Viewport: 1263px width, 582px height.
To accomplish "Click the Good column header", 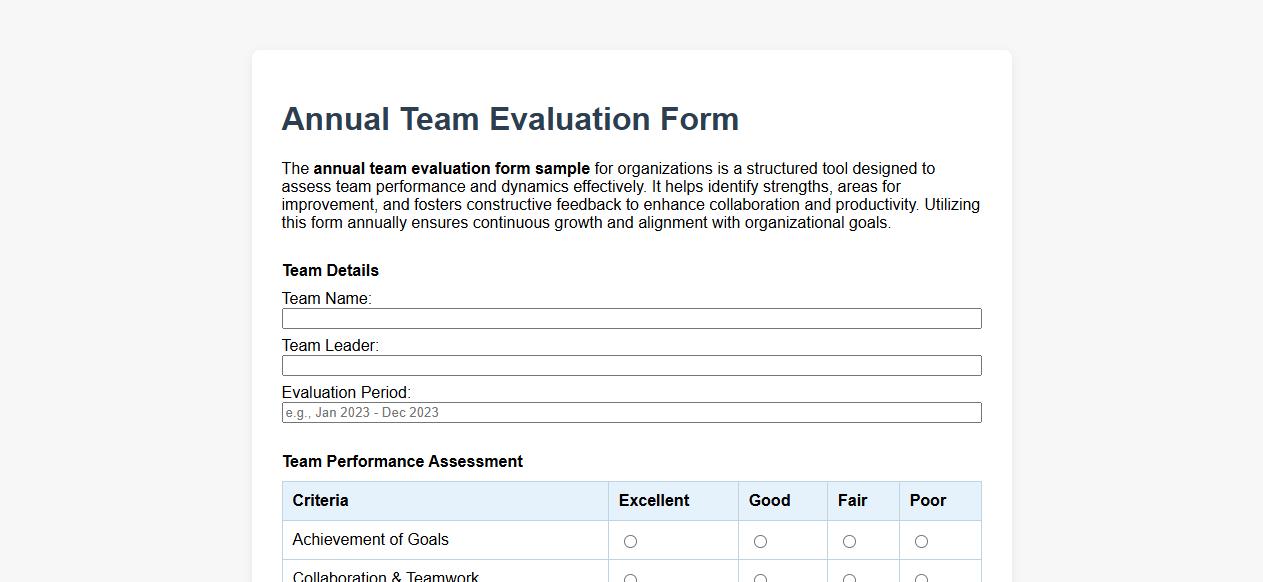I will point(769,500).
